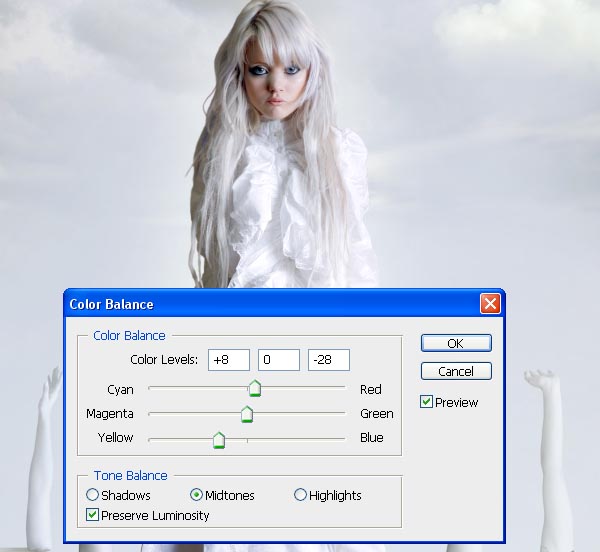Click the Red label
Viewport: 600px width, 552px height.
coord(370,389)
